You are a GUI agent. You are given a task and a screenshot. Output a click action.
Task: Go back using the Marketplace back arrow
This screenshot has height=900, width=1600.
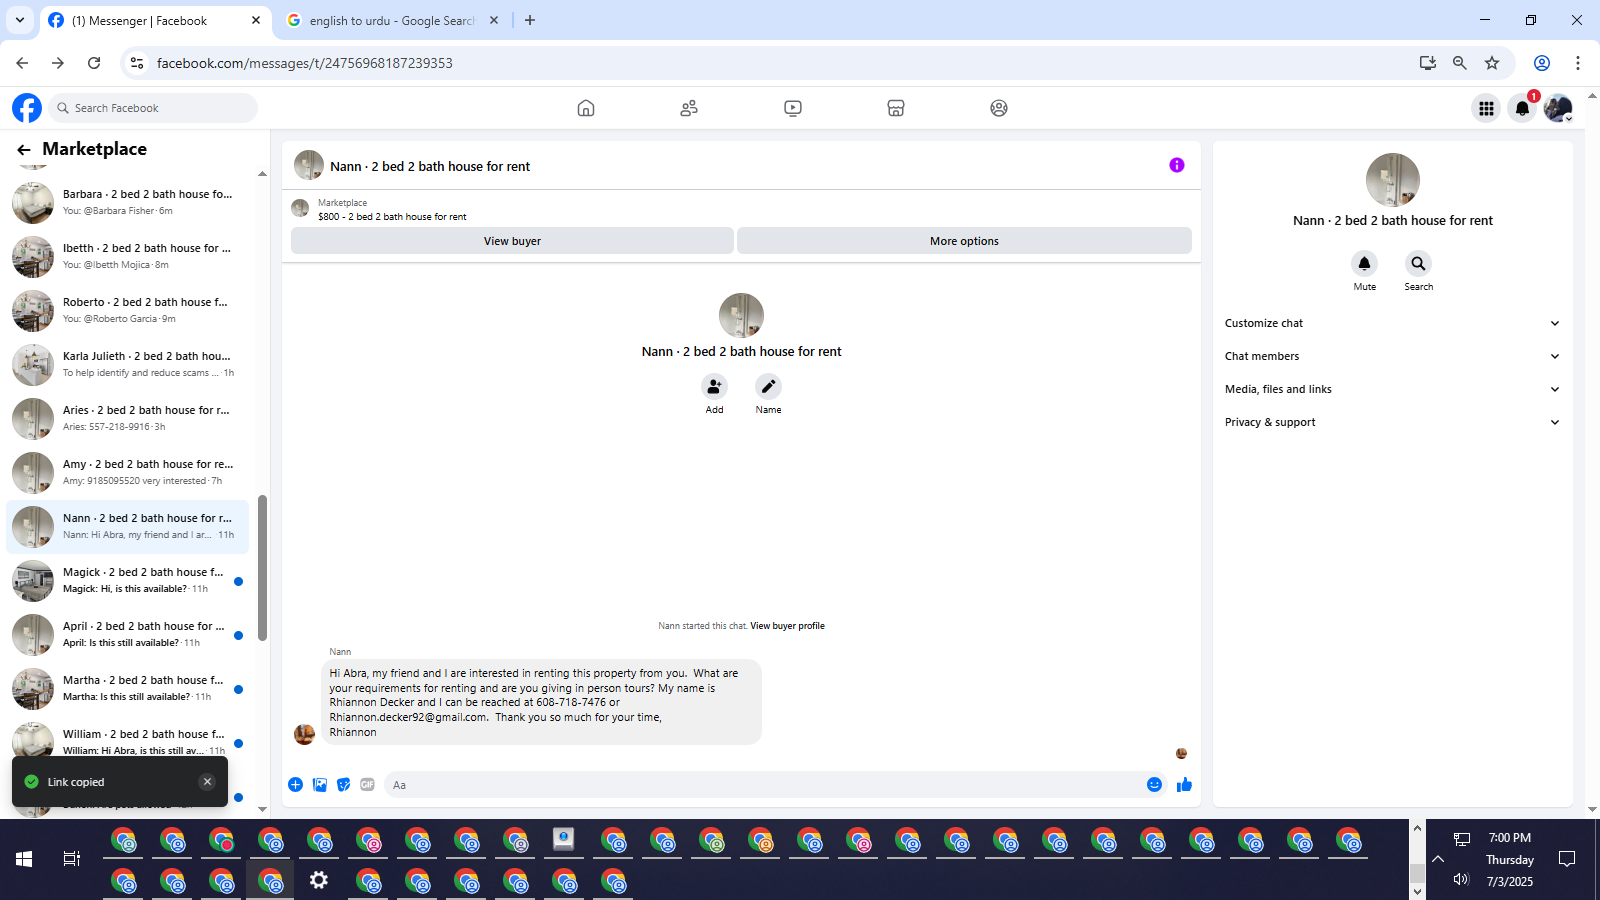coord(24,150)
